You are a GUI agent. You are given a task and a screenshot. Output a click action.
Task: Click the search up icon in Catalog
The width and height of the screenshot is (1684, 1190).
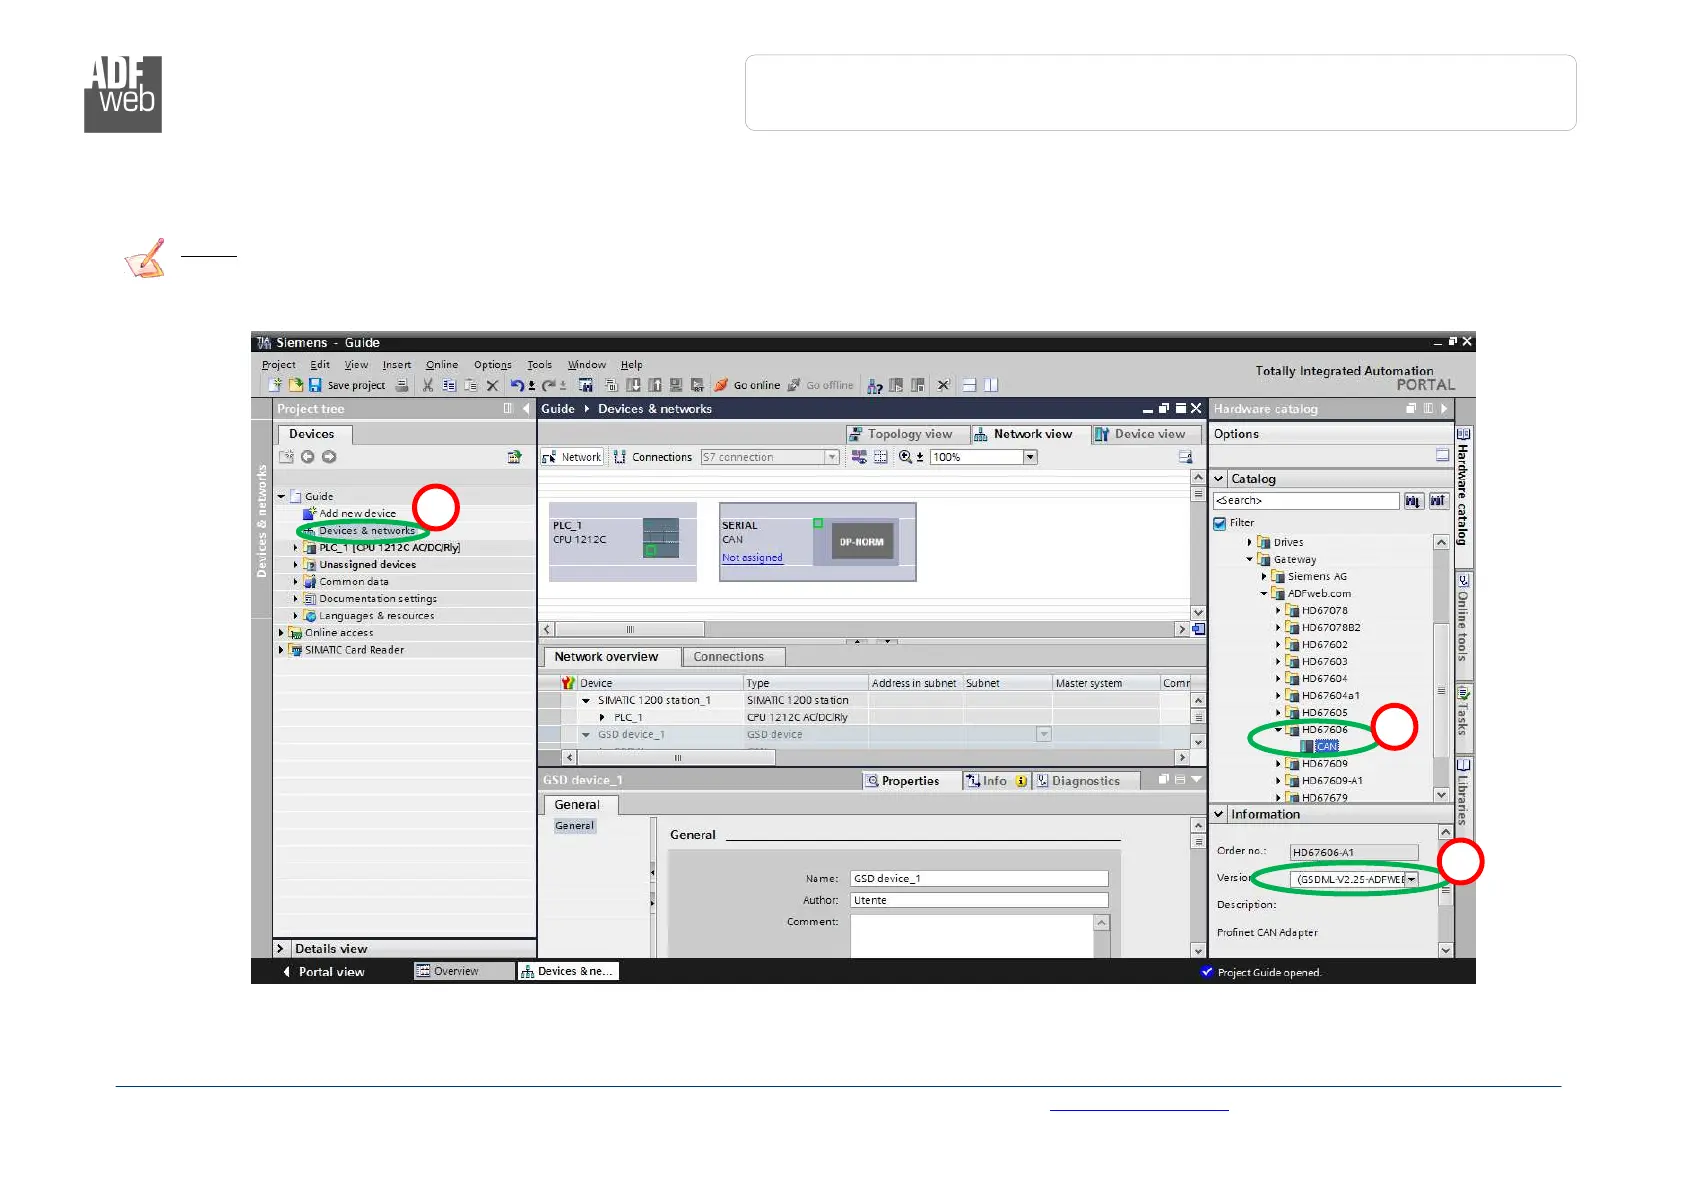click(x=1438, y=501)
